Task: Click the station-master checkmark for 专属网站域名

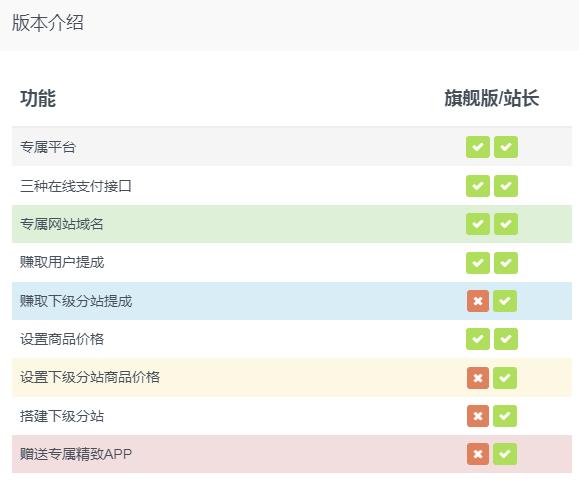Action: point(506,224)
